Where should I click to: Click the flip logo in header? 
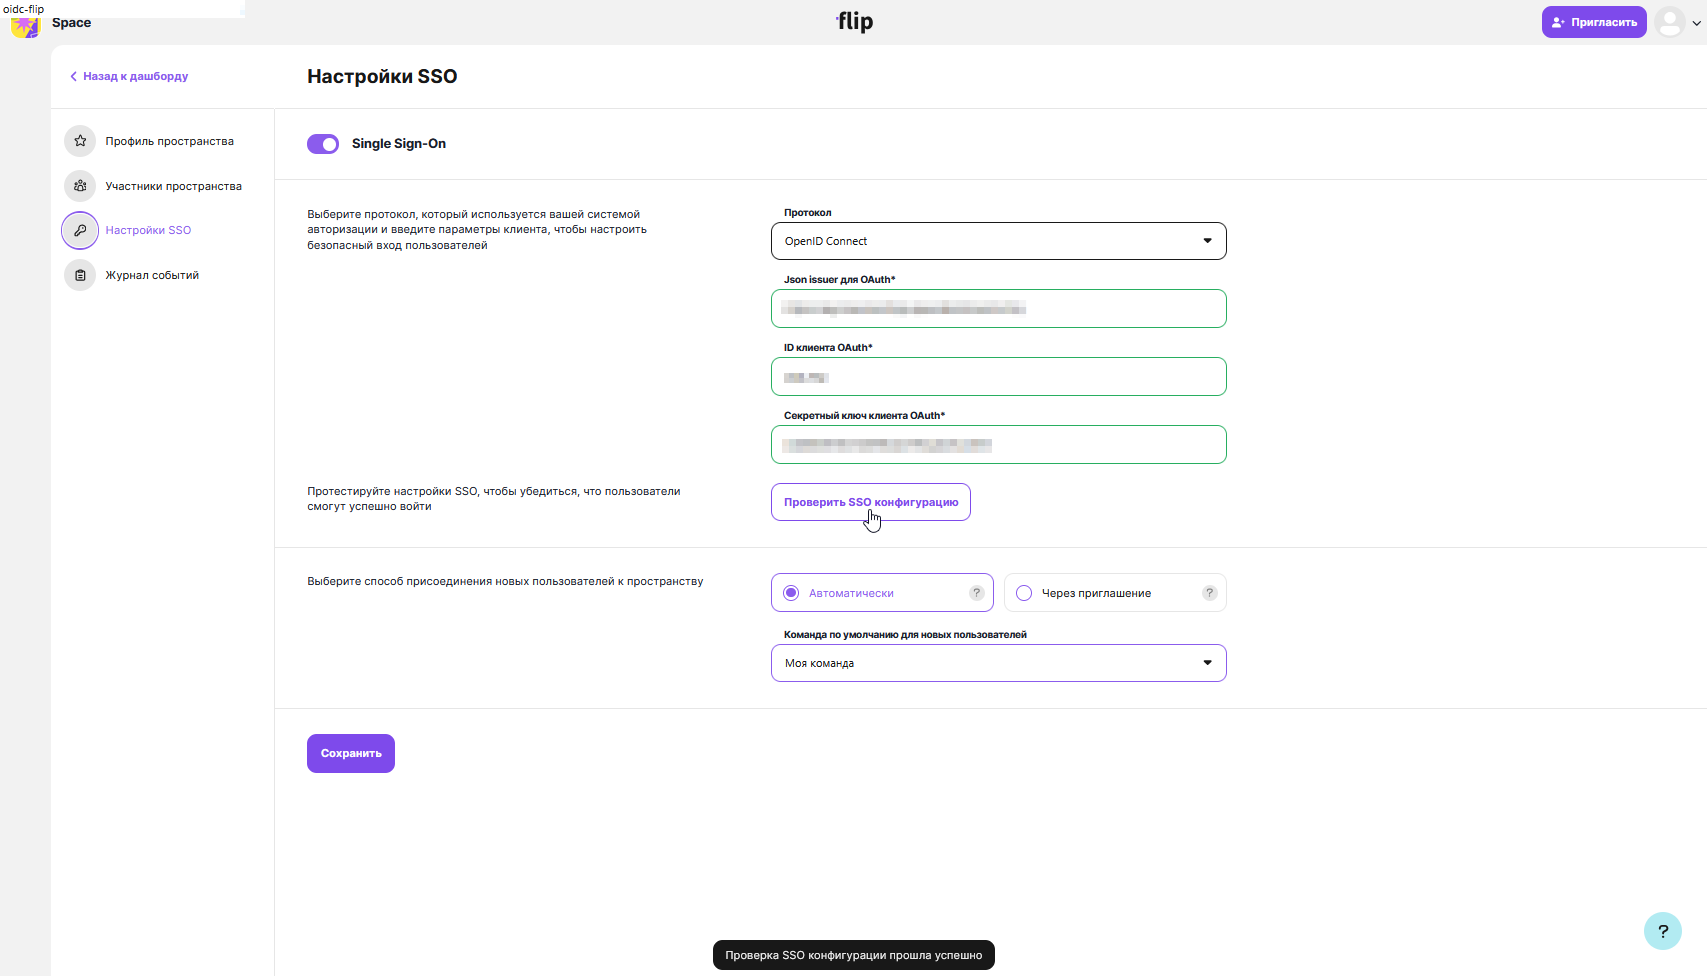[x=854, y=21]
